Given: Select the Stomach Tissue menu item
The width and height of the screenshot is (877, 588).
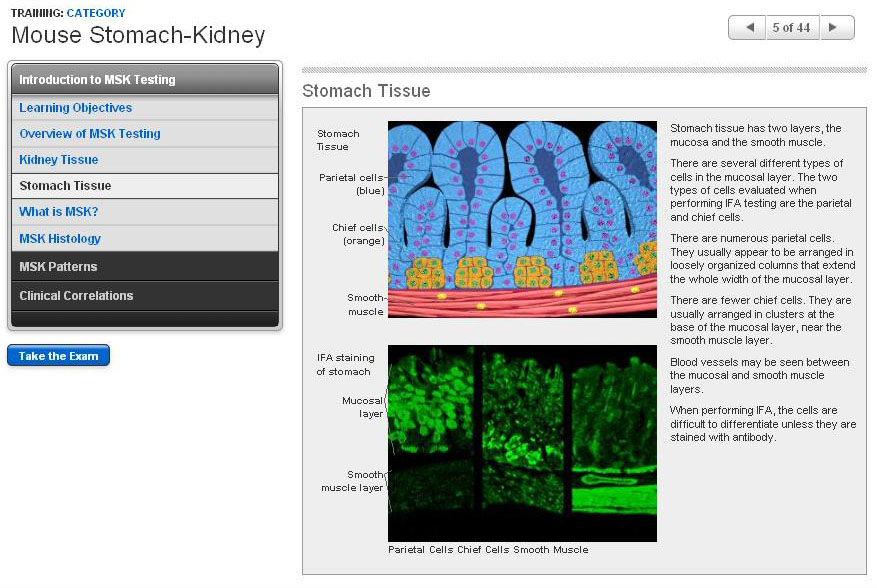Looking at the screenshot, I should (65, 186).
